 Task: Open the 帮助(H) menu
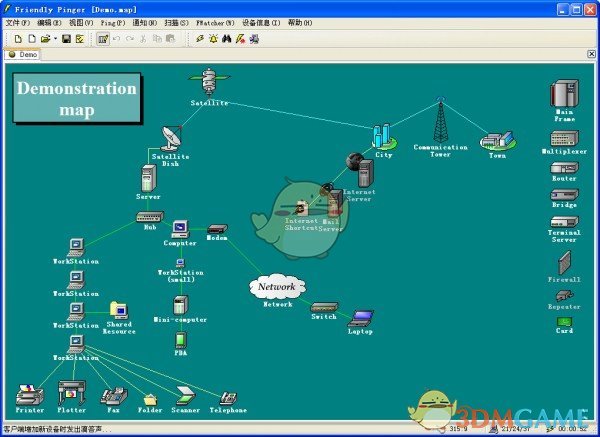(x=300, y=23)
